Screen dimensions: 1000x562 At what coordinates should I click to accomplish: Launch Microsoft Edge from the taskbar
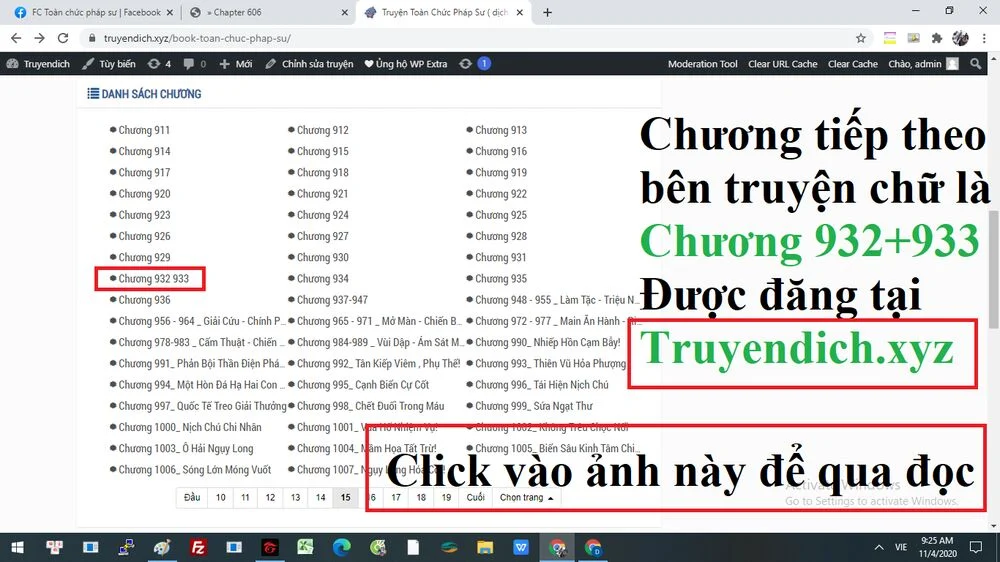click(341, 547)
